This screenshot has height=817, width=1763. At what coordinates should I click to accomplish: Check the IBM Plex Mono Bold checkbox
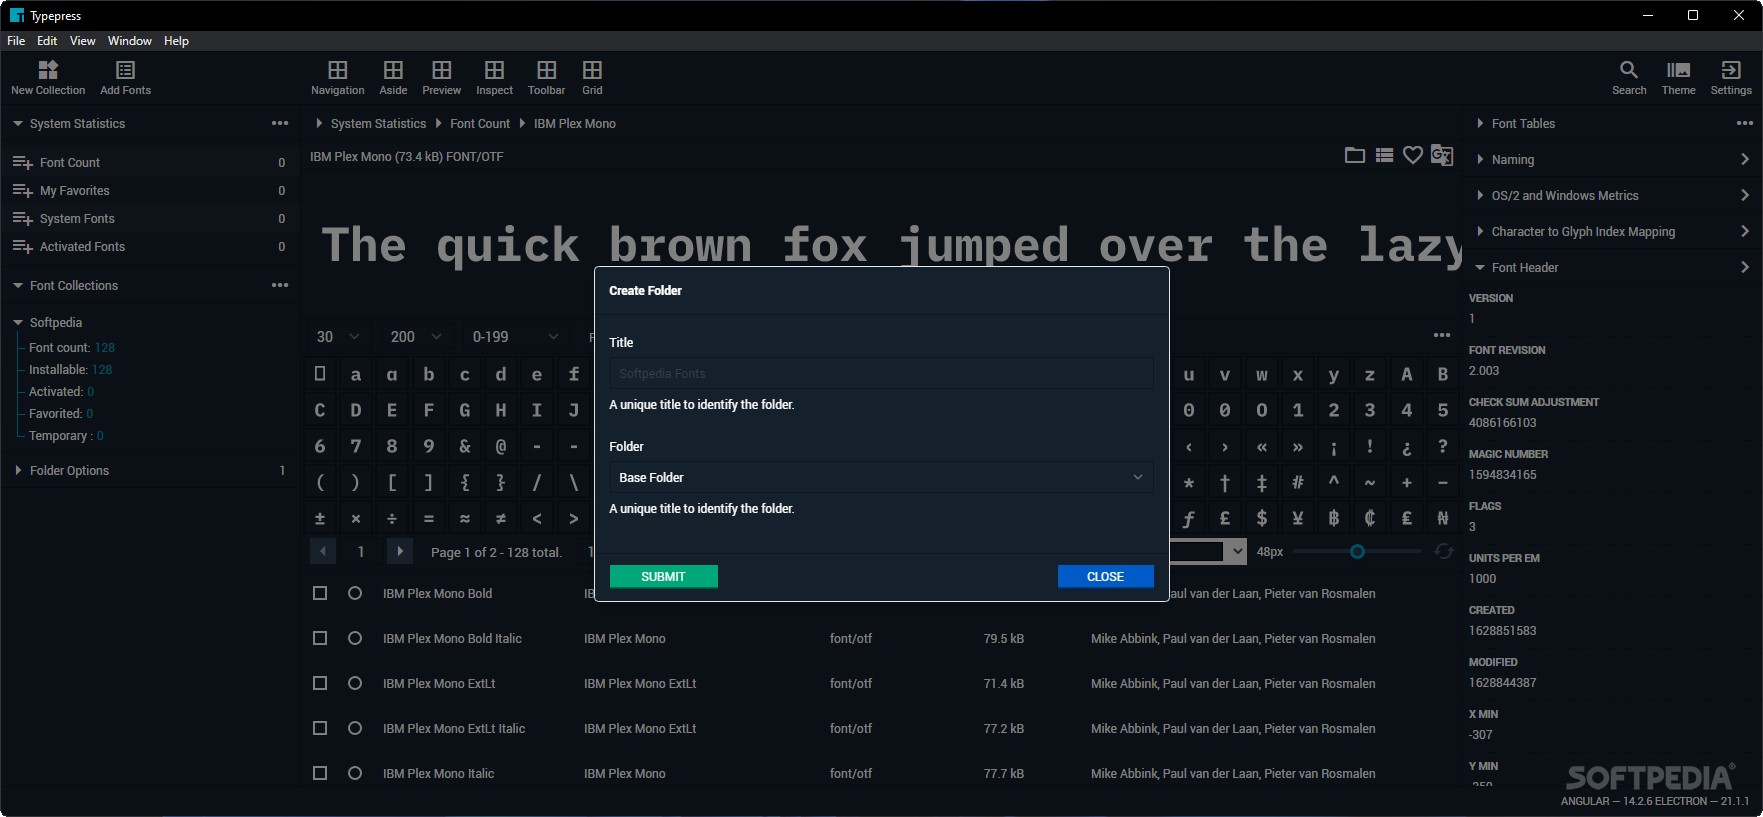pyautogui.click(x=320, y=593)
